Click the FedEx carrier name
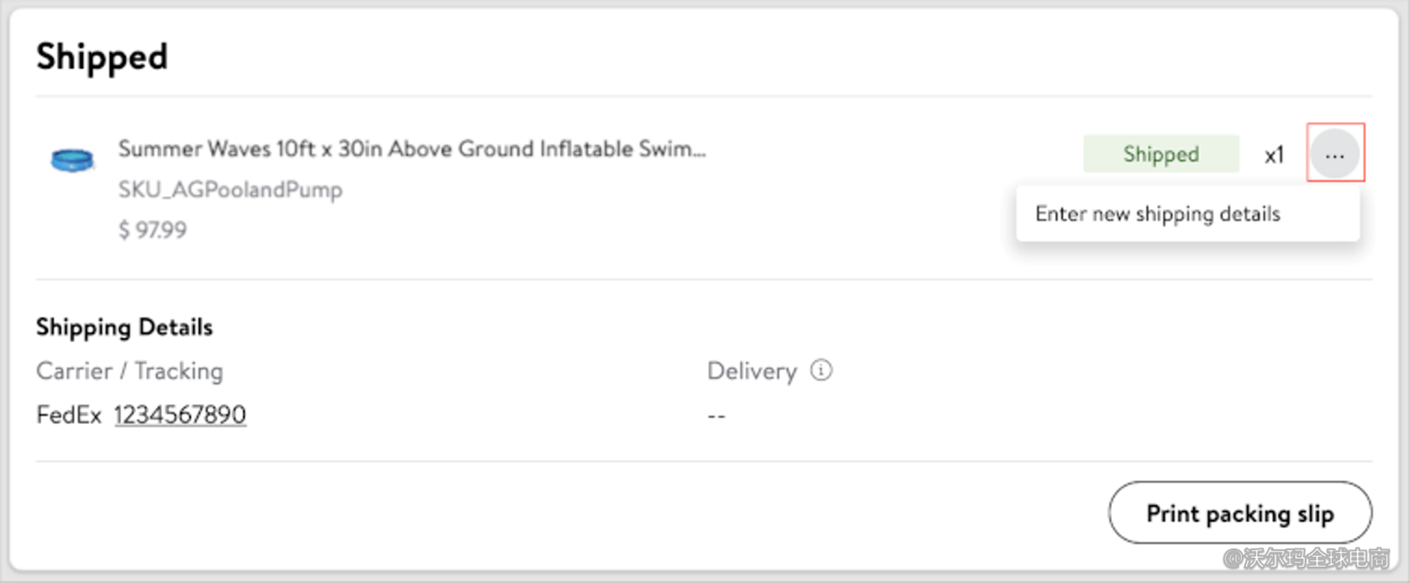Image resolution: width=1410 pixels, height=583 pixels. pyautogui.click(x=68, y=414)
